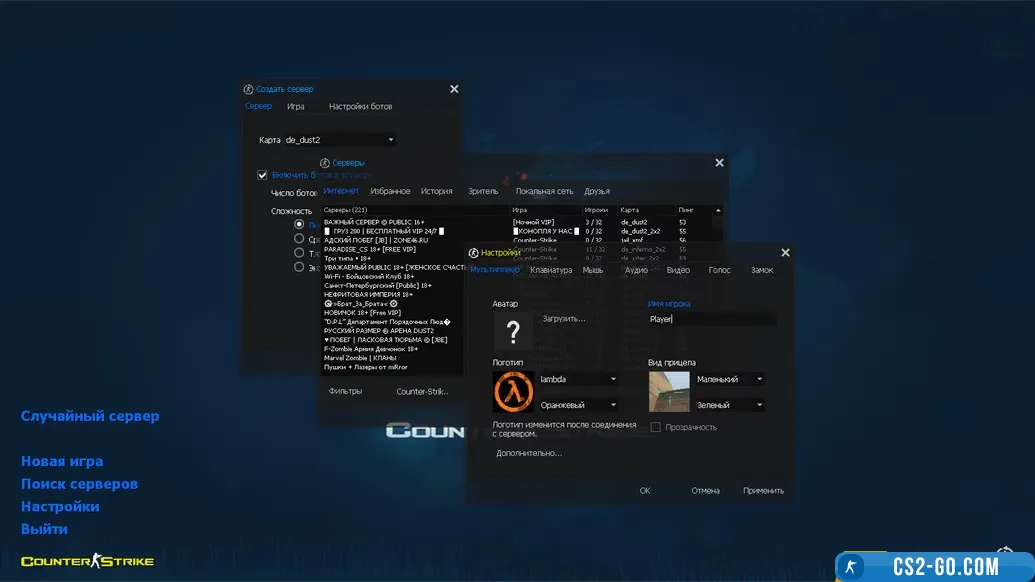Open the Карта de_dust2 map dropdown

[340, 140]
